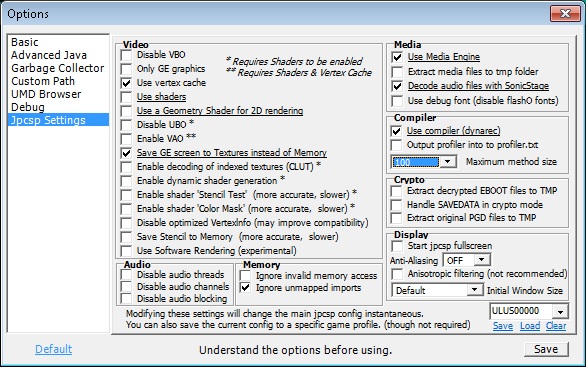This screenshot has width=586, height=367.
Task: Switch to UMD Browser settings page
Action: [46, 94]
